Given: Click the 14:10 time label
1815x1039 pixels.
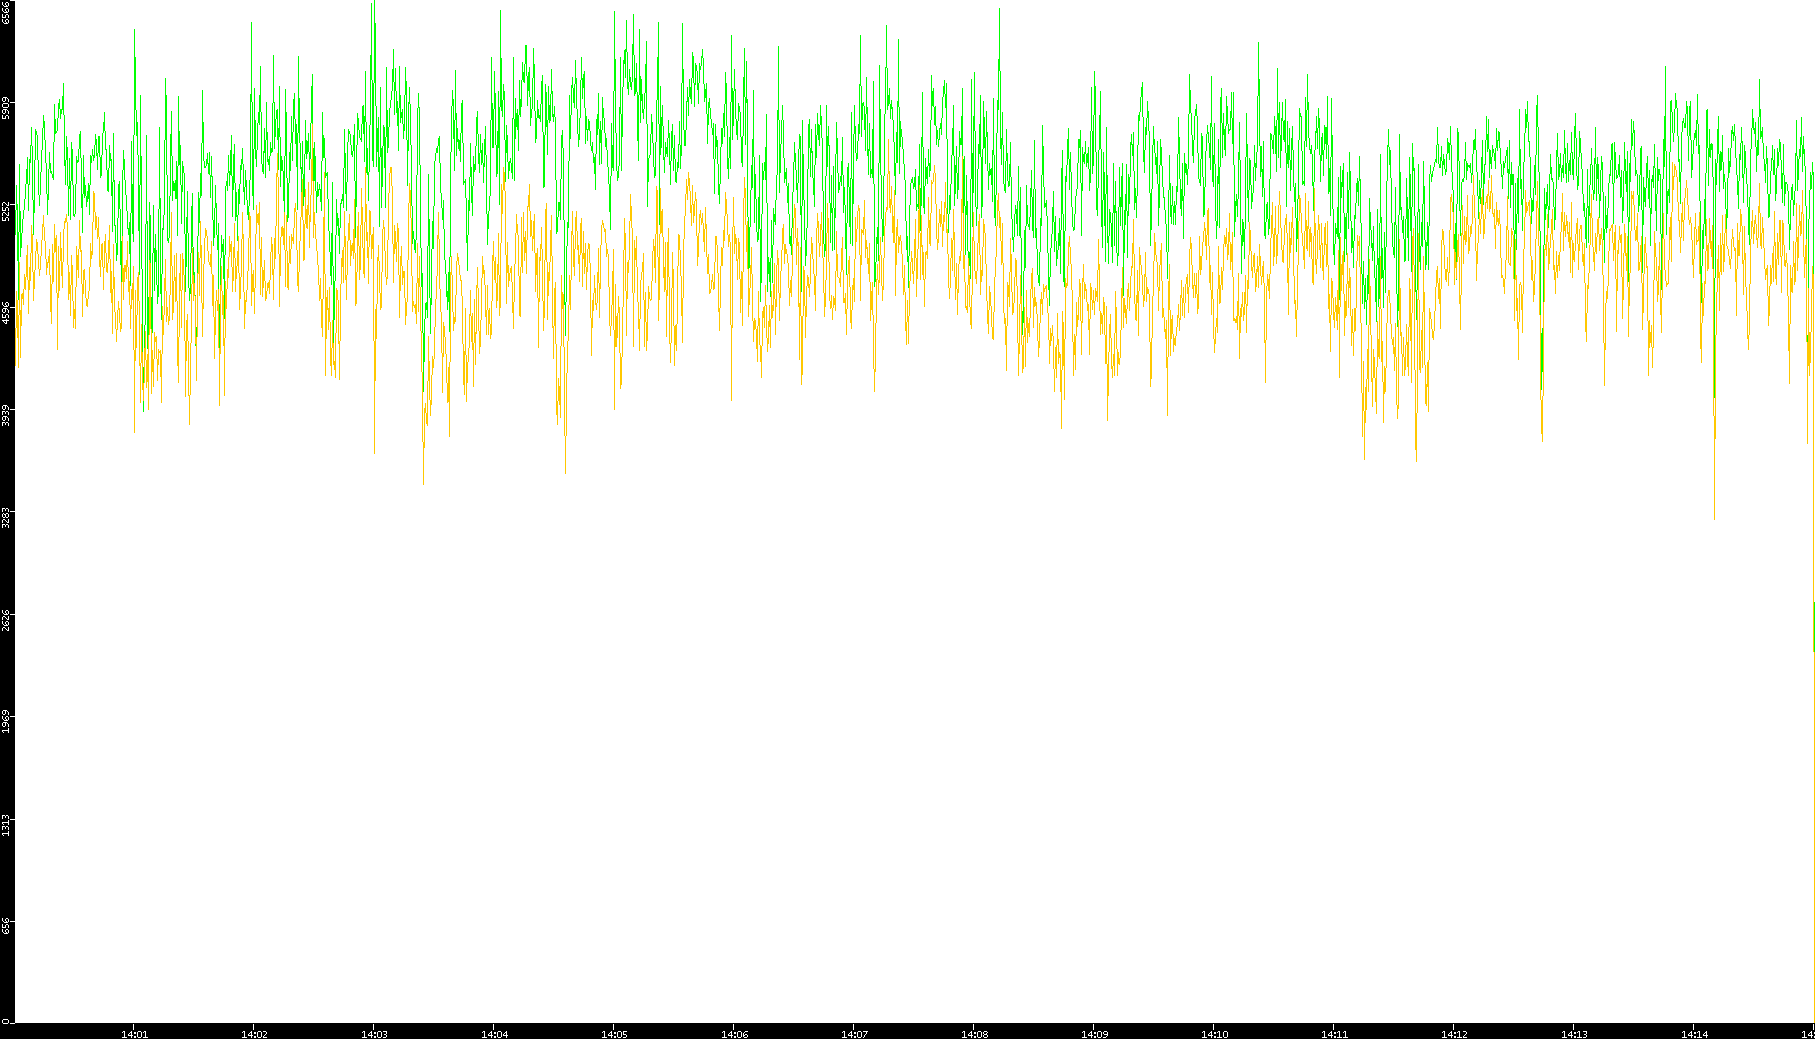Looking at the screenshot, I should tap(1214, 1034).
